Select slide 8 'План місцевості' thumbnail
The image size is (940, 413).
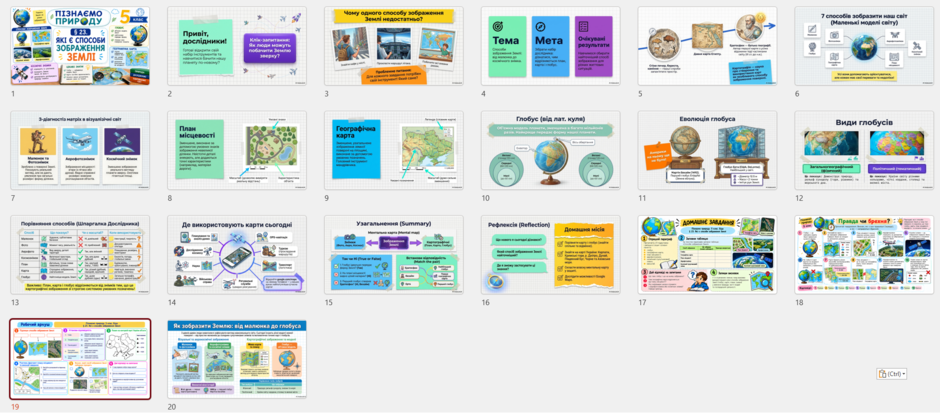(x=237, y=150)
